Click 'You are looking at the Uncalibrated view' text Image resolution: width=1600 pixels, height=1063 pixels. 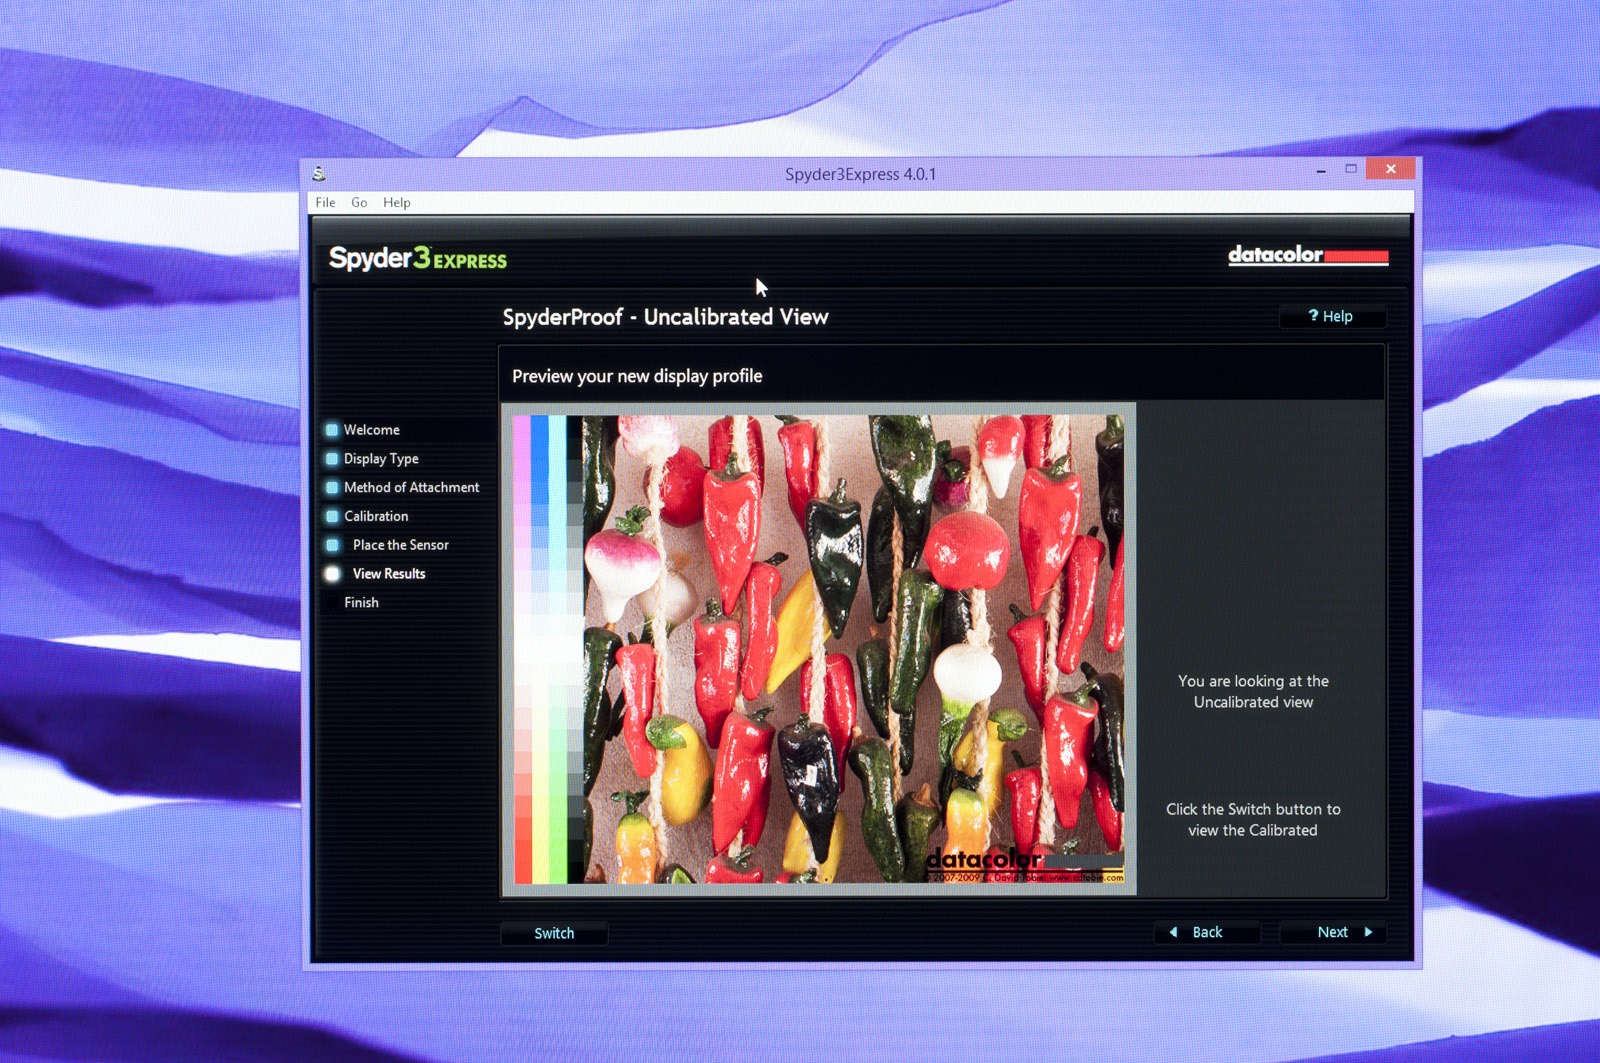click(1253, 691)
